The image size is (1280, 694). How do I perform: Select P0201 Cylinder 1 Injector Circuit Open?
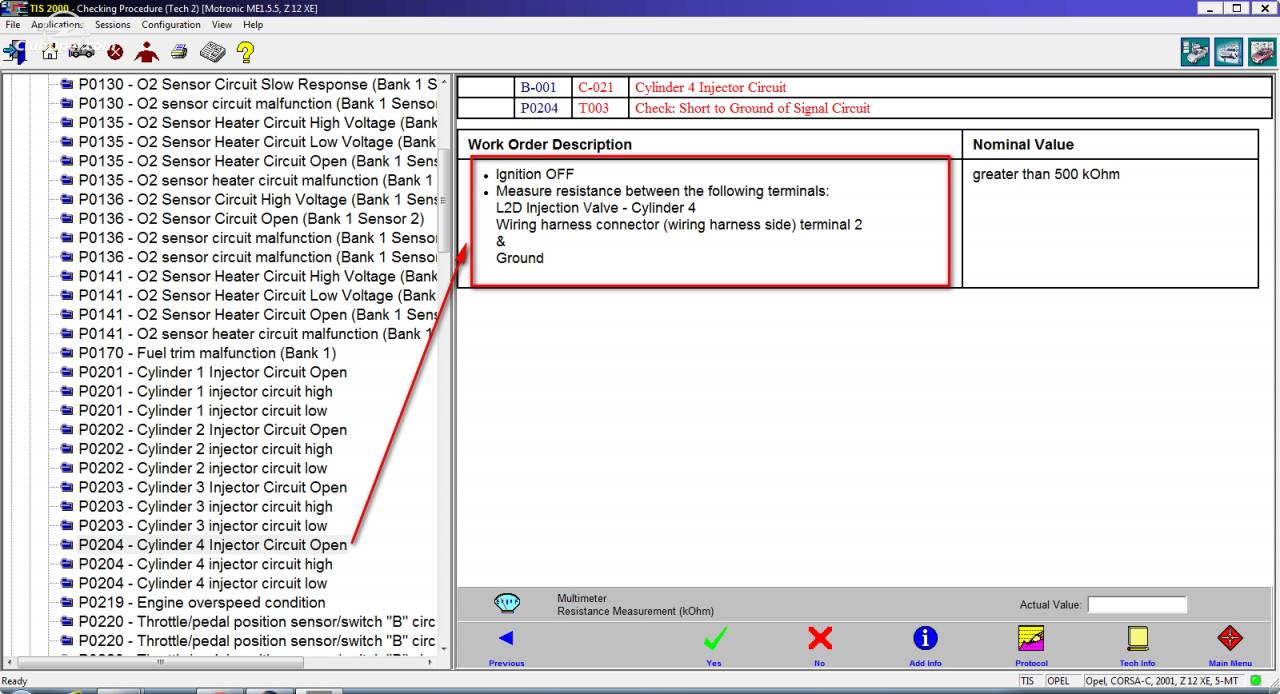coord(213,372)
